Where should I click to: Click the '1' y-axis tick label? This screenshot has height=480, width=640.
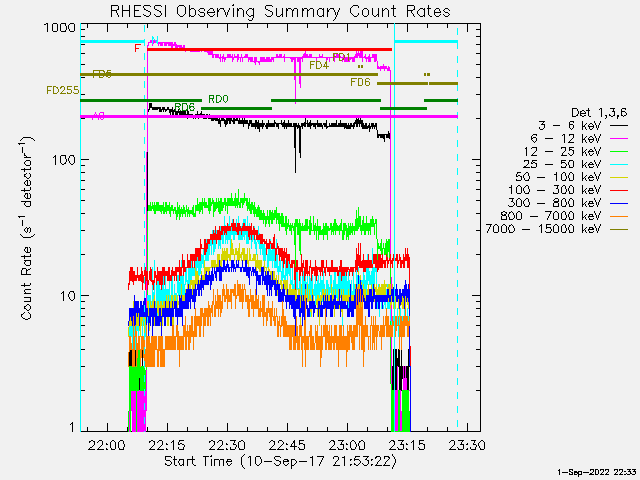73,427
